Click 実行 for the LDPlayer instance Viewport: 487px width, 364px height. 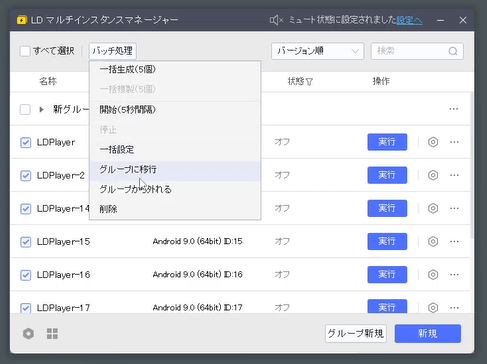pyautogui.click(x=387, y=142)
